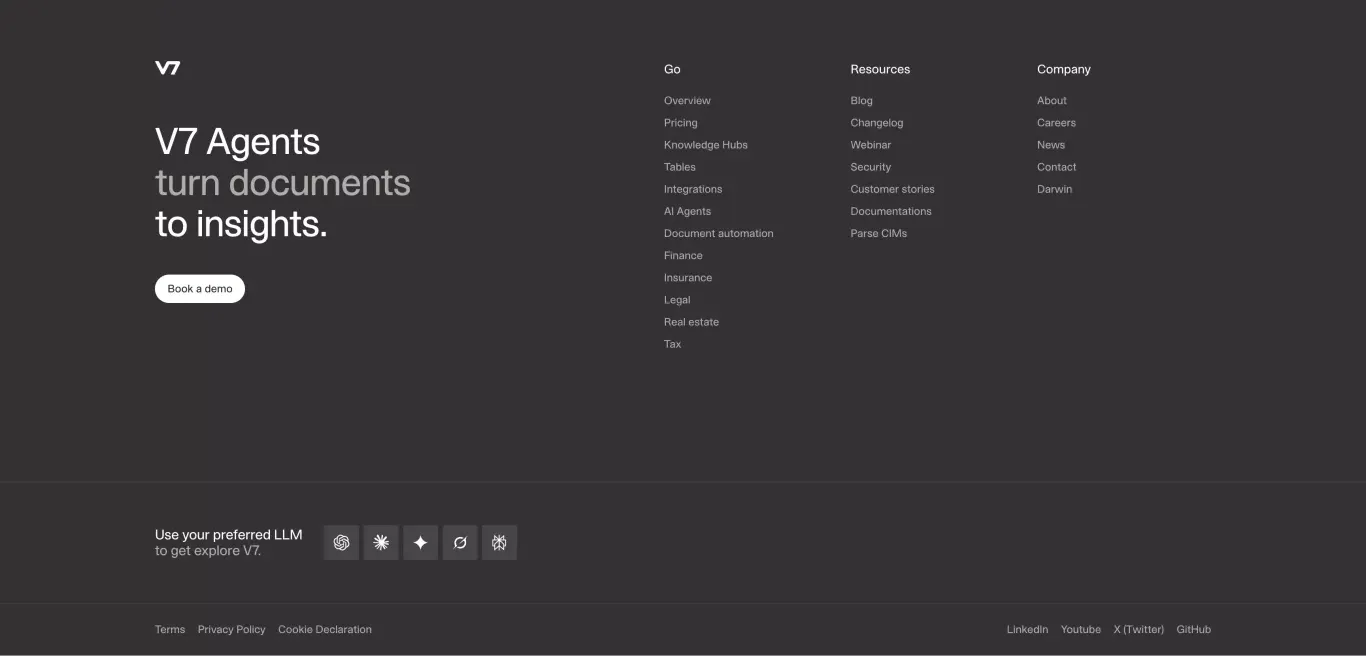Open Documentations link
Viewport: 1366px width, 656px height.
point(891,211)
